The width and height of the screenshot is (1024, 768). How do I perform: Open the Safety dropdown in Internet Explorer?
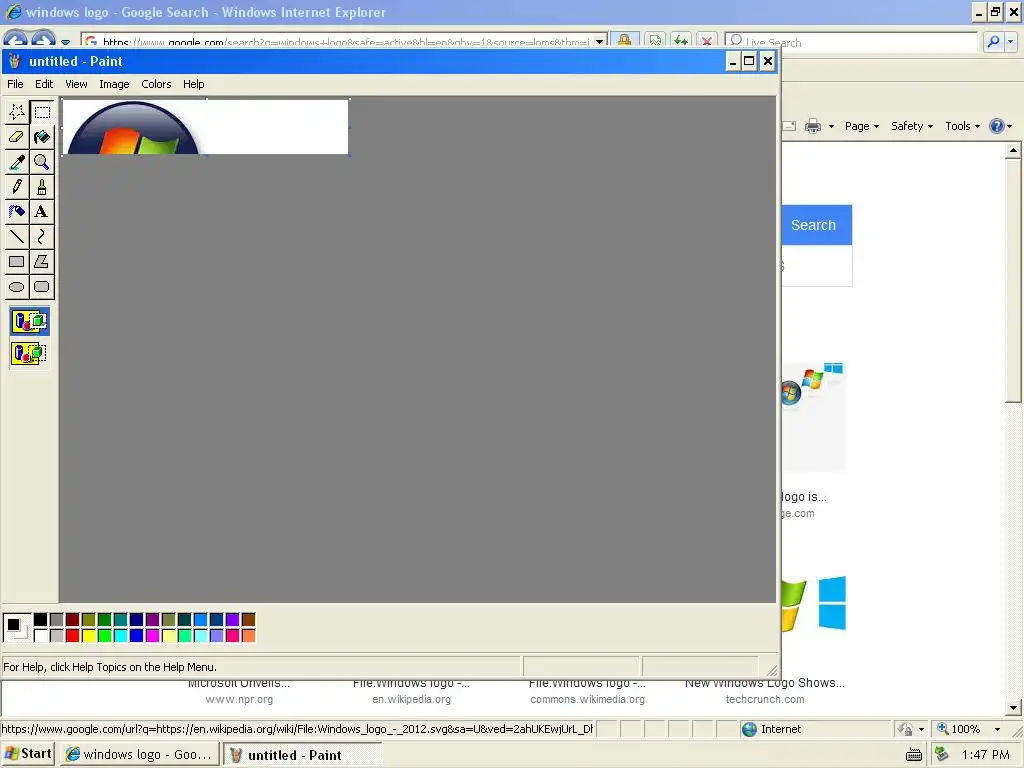click(912, 126)
